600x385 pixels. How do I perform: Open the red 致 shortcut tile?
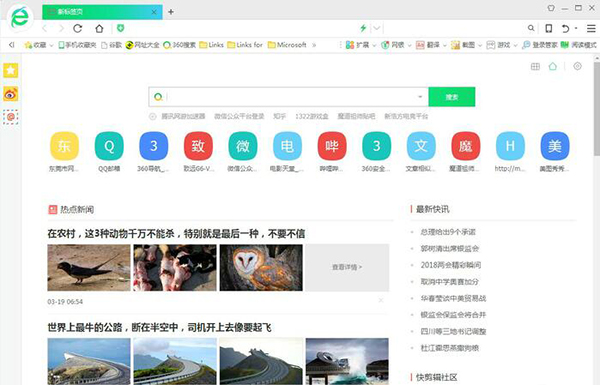(x=198, y=146)
